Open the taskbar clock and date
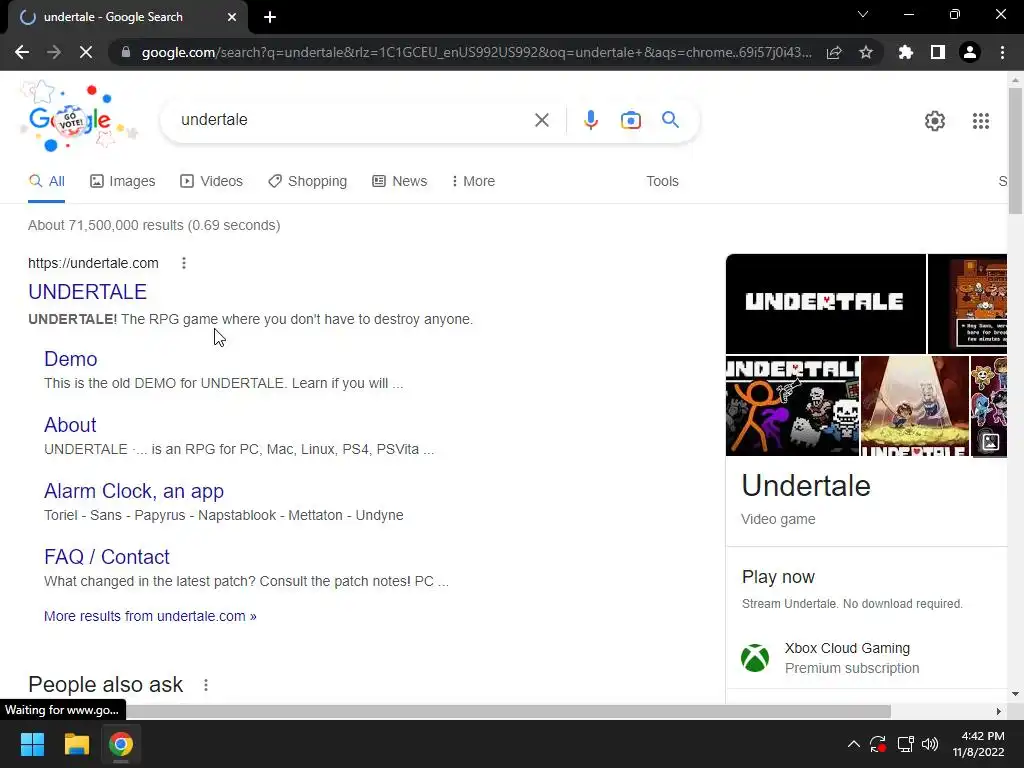 pyautogui.click(x=978, y=744)
